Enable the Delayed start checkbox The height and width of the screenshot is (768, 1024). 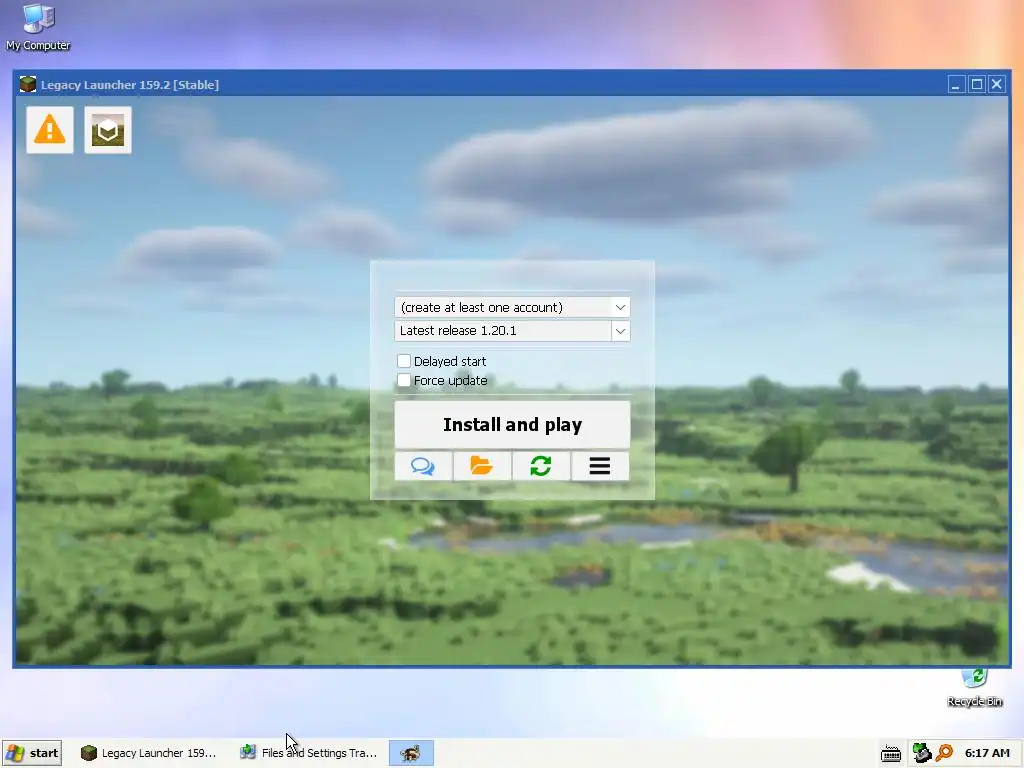point(404,361)
